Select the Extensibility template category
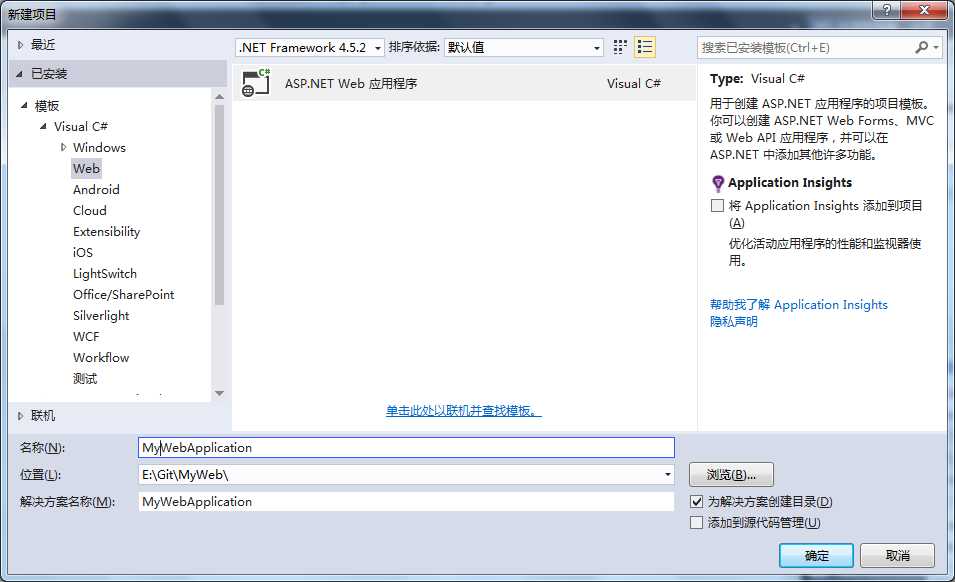The width and height of the screenshot is (955, 582). click(x=107, y=231)
